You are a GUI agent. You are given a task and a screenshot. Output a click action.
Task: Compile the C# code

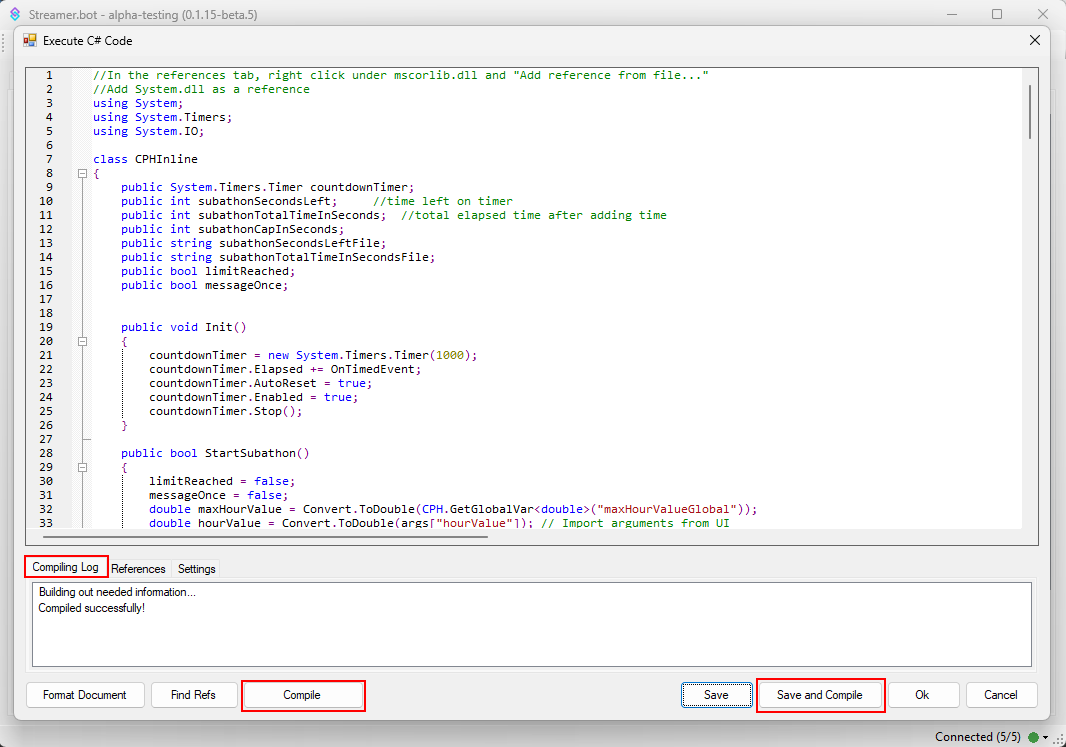(303, 695)
